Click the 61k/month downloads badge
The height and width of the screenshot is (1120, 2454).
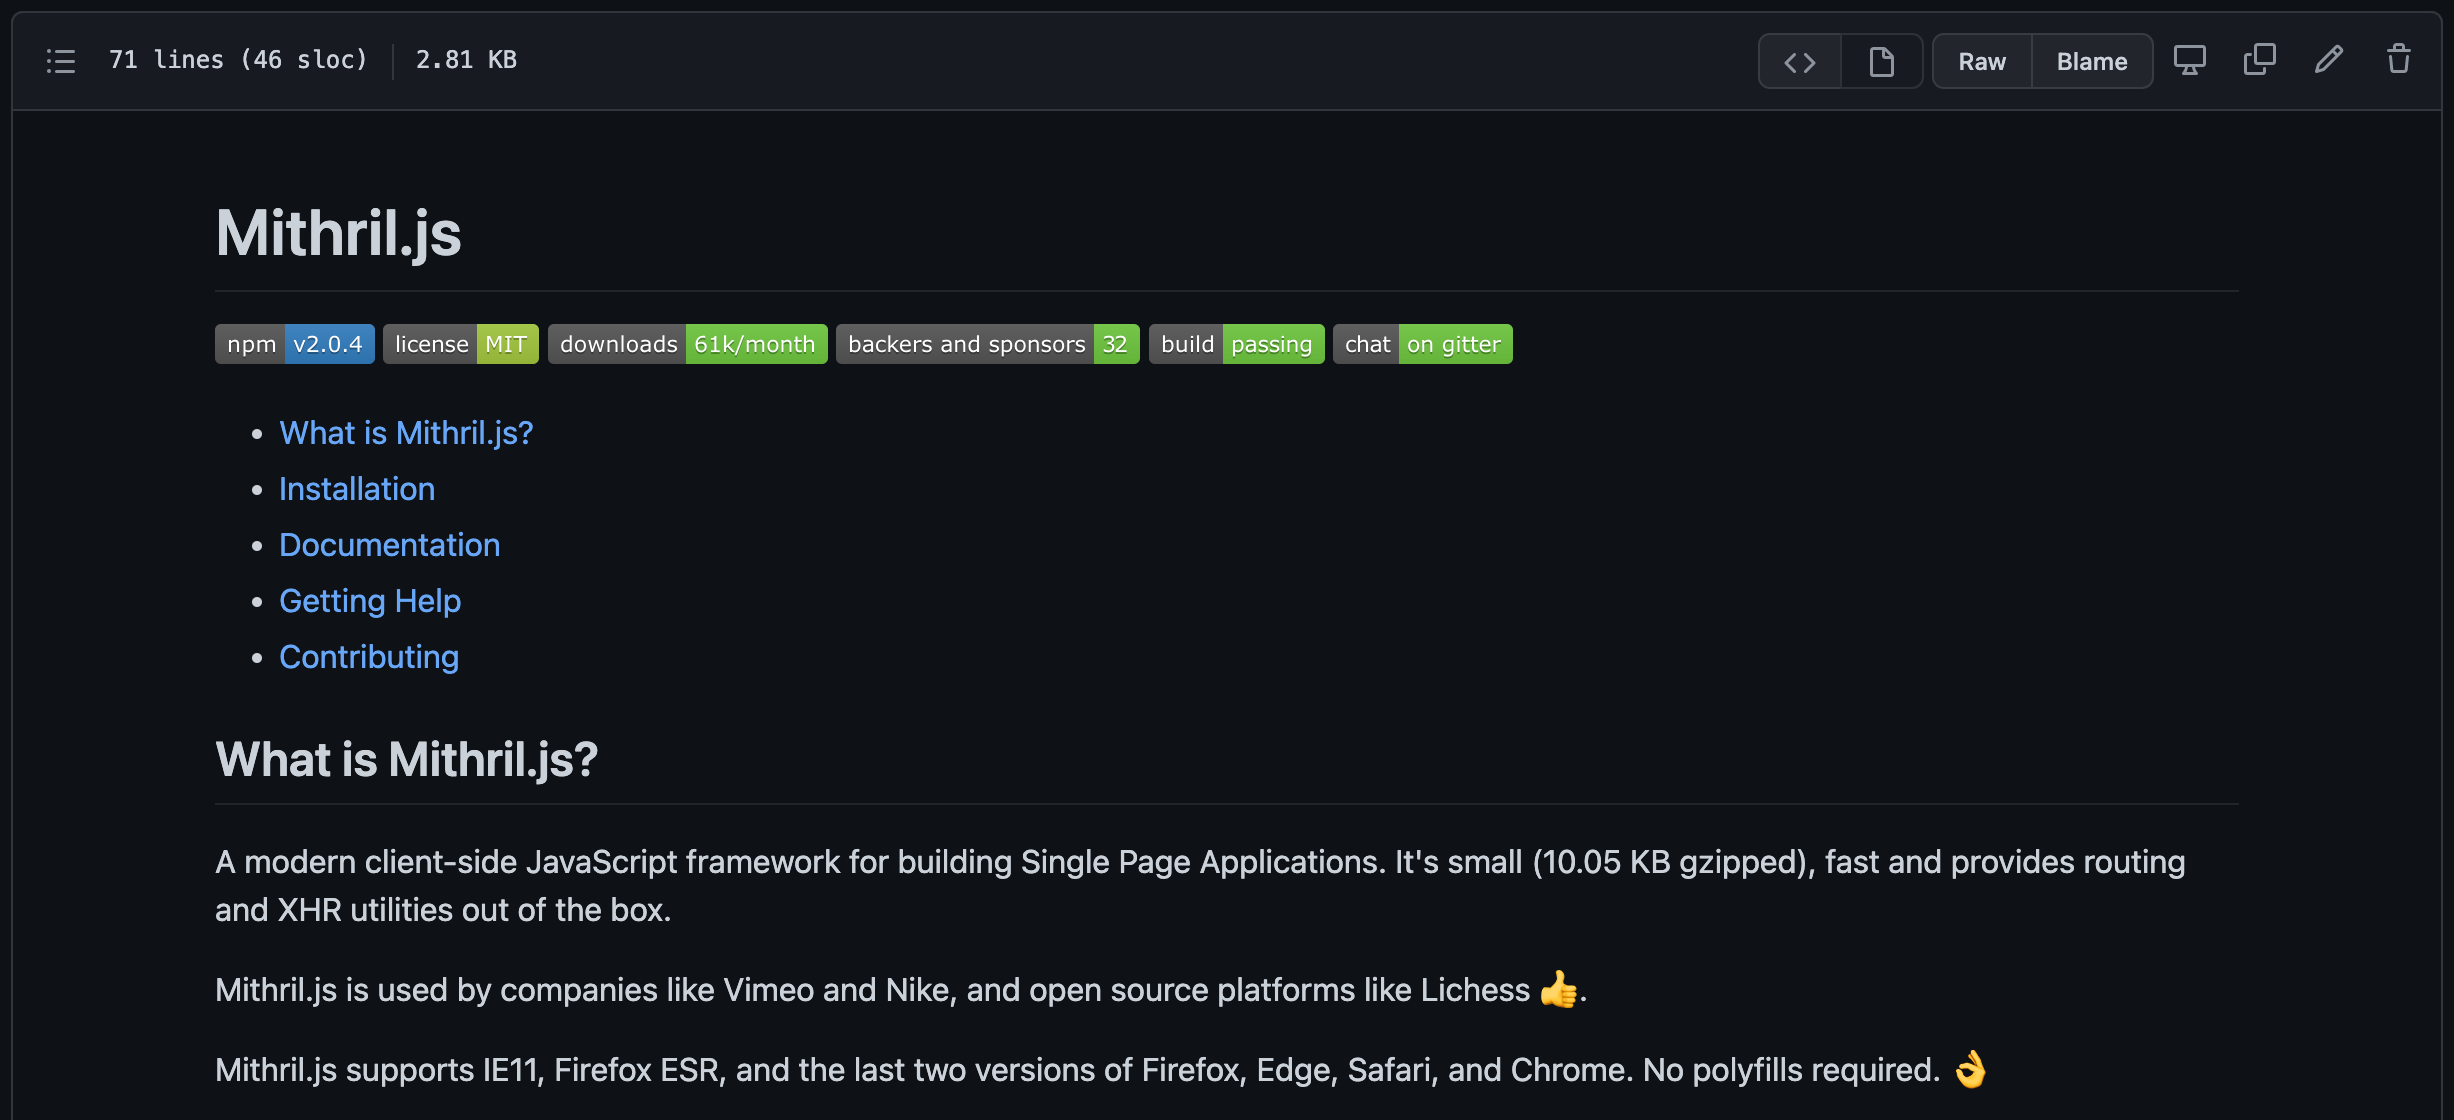[687, 343]
